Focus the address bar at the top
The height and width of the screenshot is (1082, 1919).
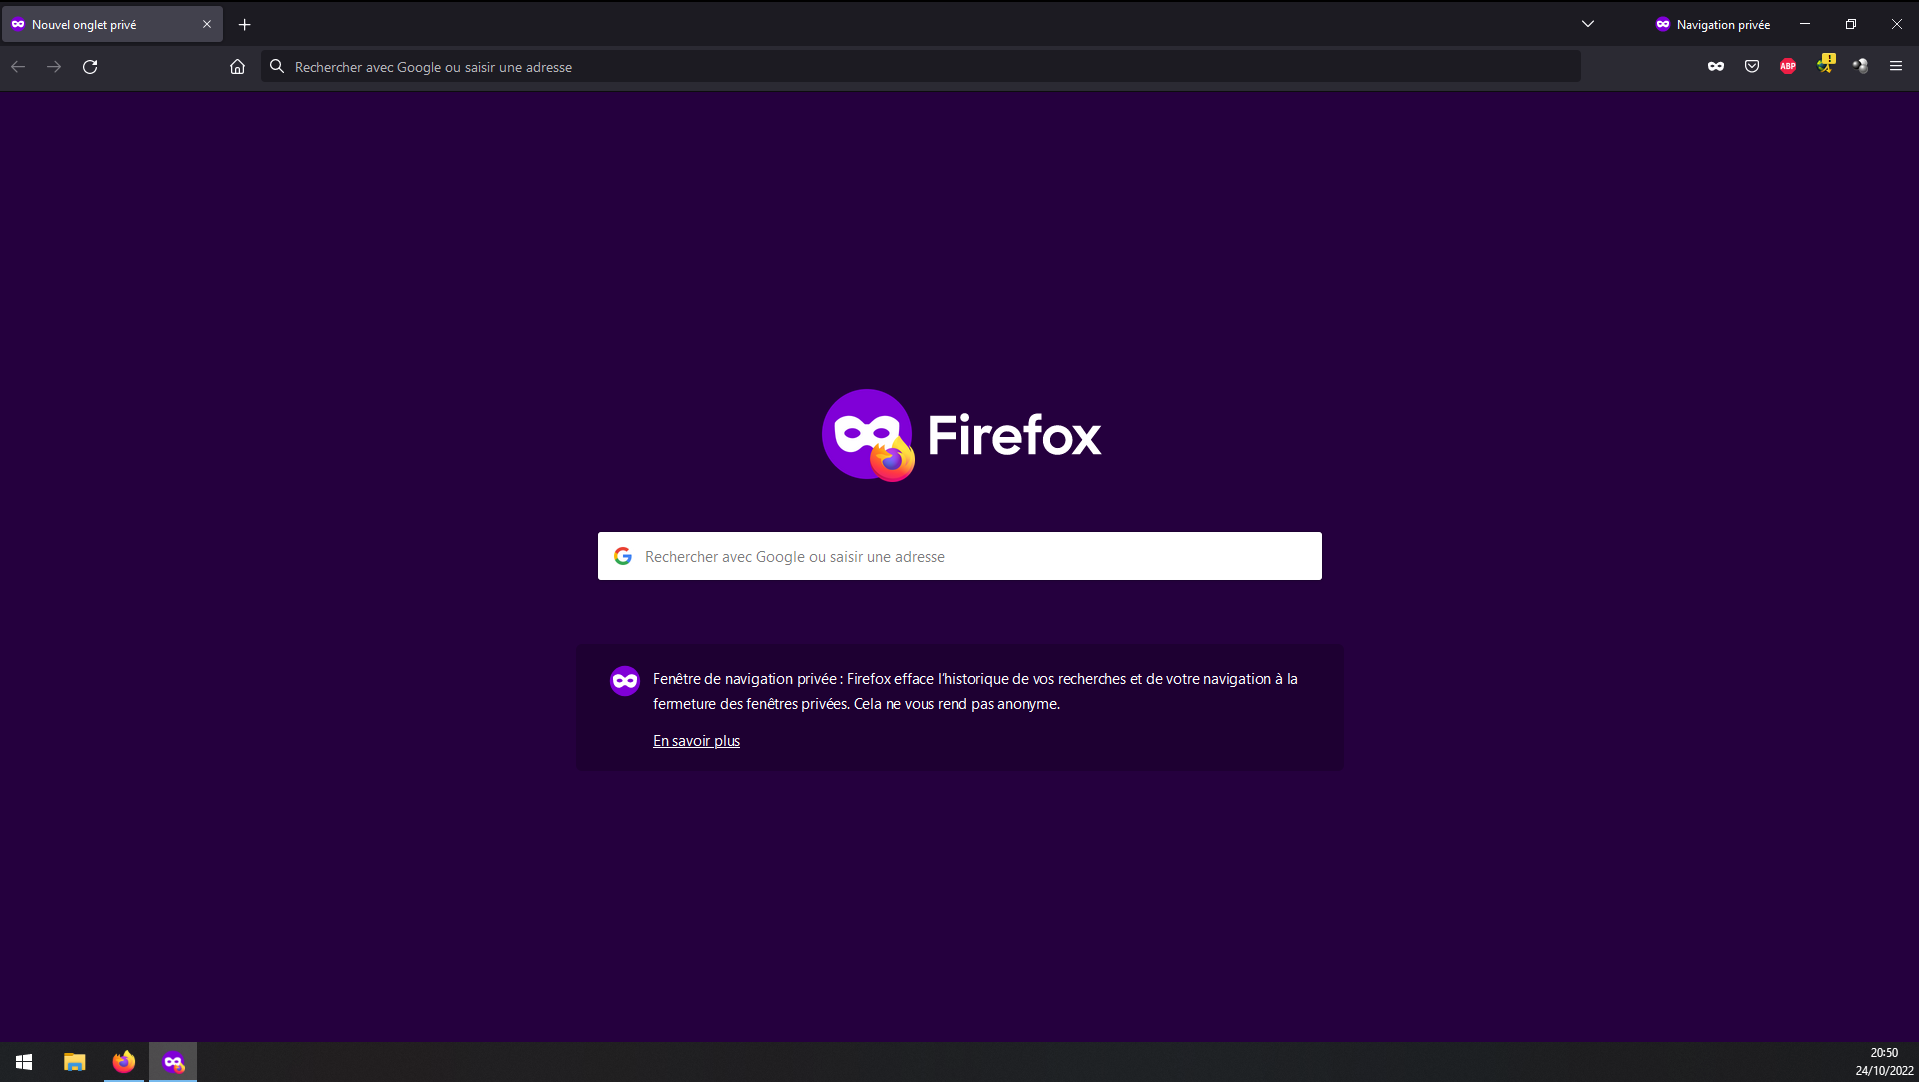(x=920, y=67)
